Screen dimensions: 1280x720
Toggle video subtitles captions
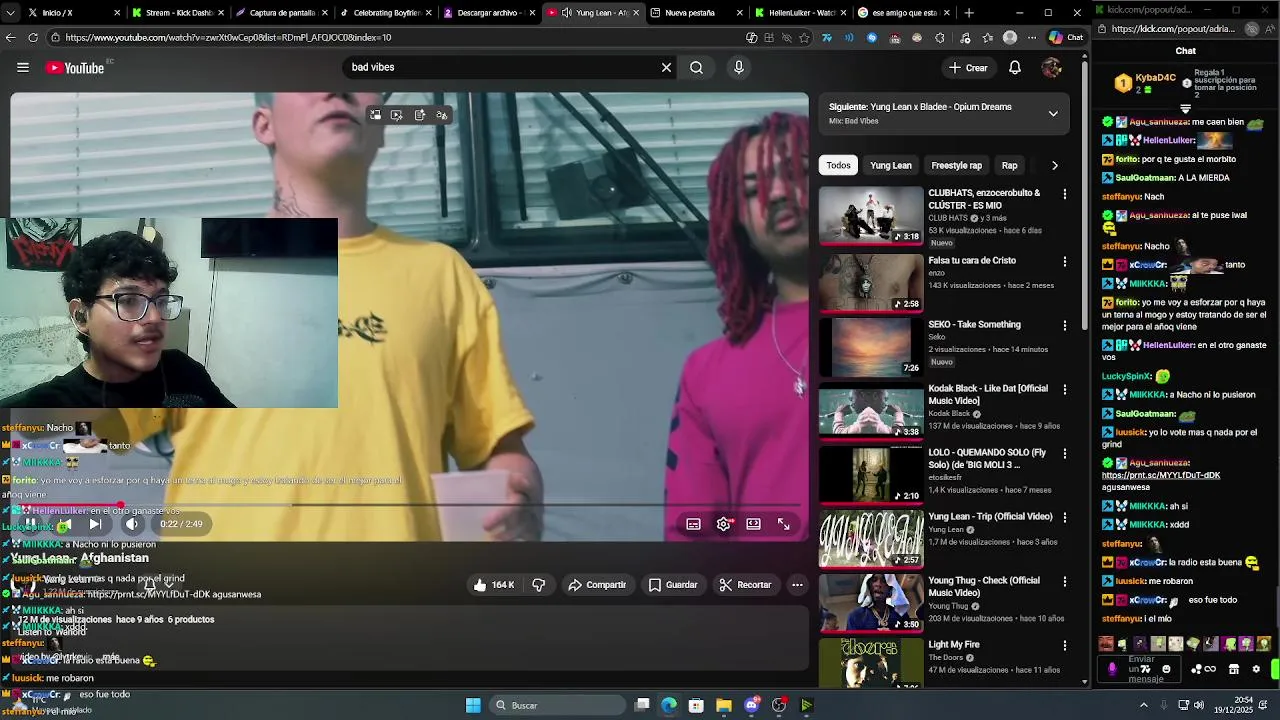pos(693,524)
